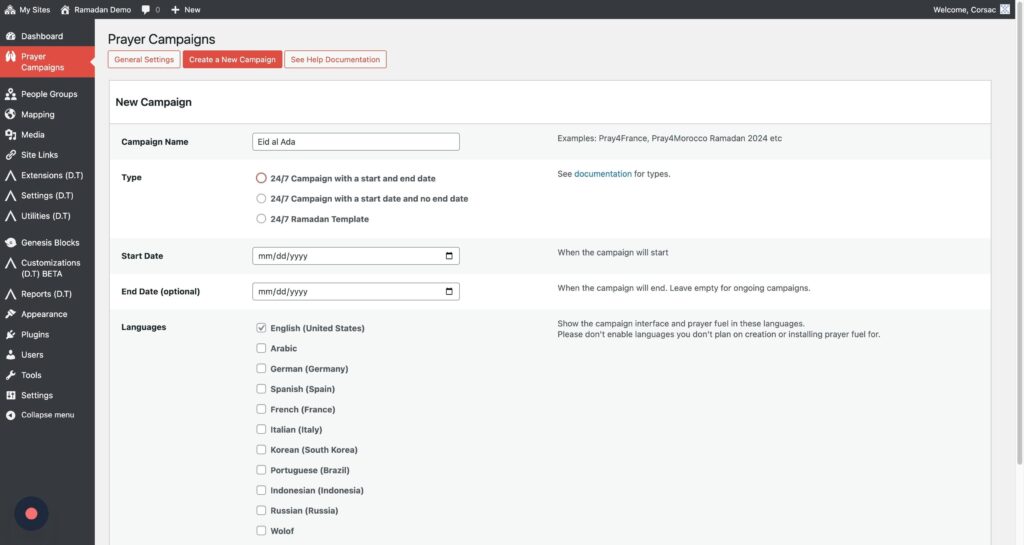Click See Help Documentation button
Viewport: 1024px width, 545px height.
335,60
